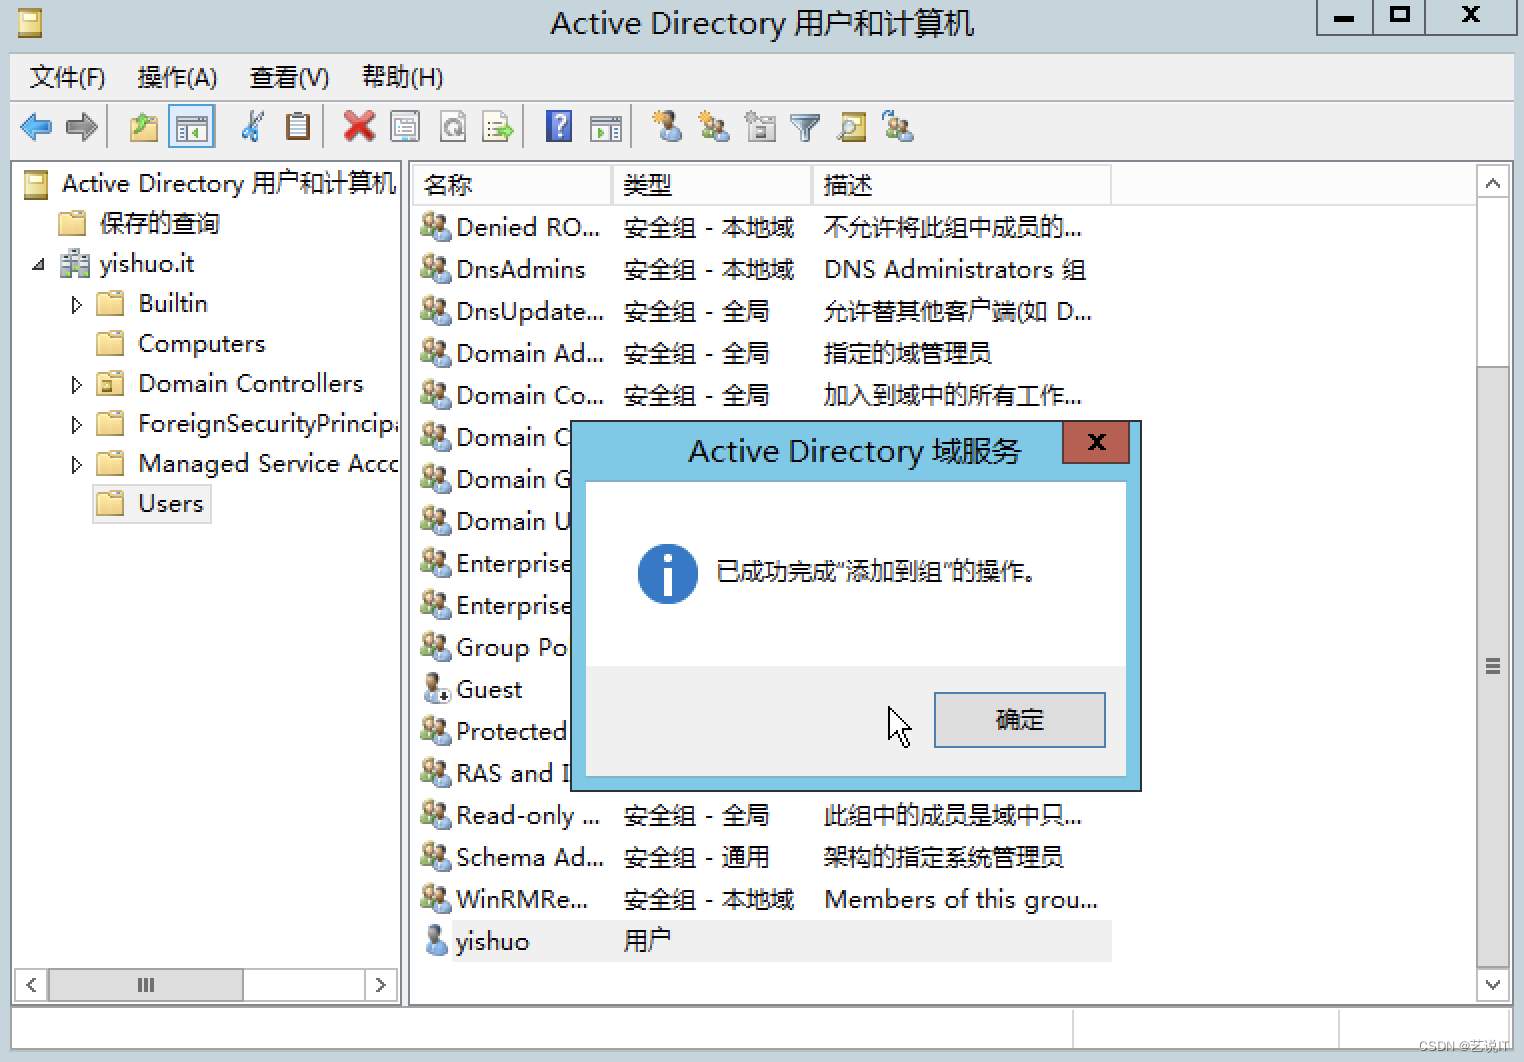Open the 查看(V) menu

tap(289, 77)
